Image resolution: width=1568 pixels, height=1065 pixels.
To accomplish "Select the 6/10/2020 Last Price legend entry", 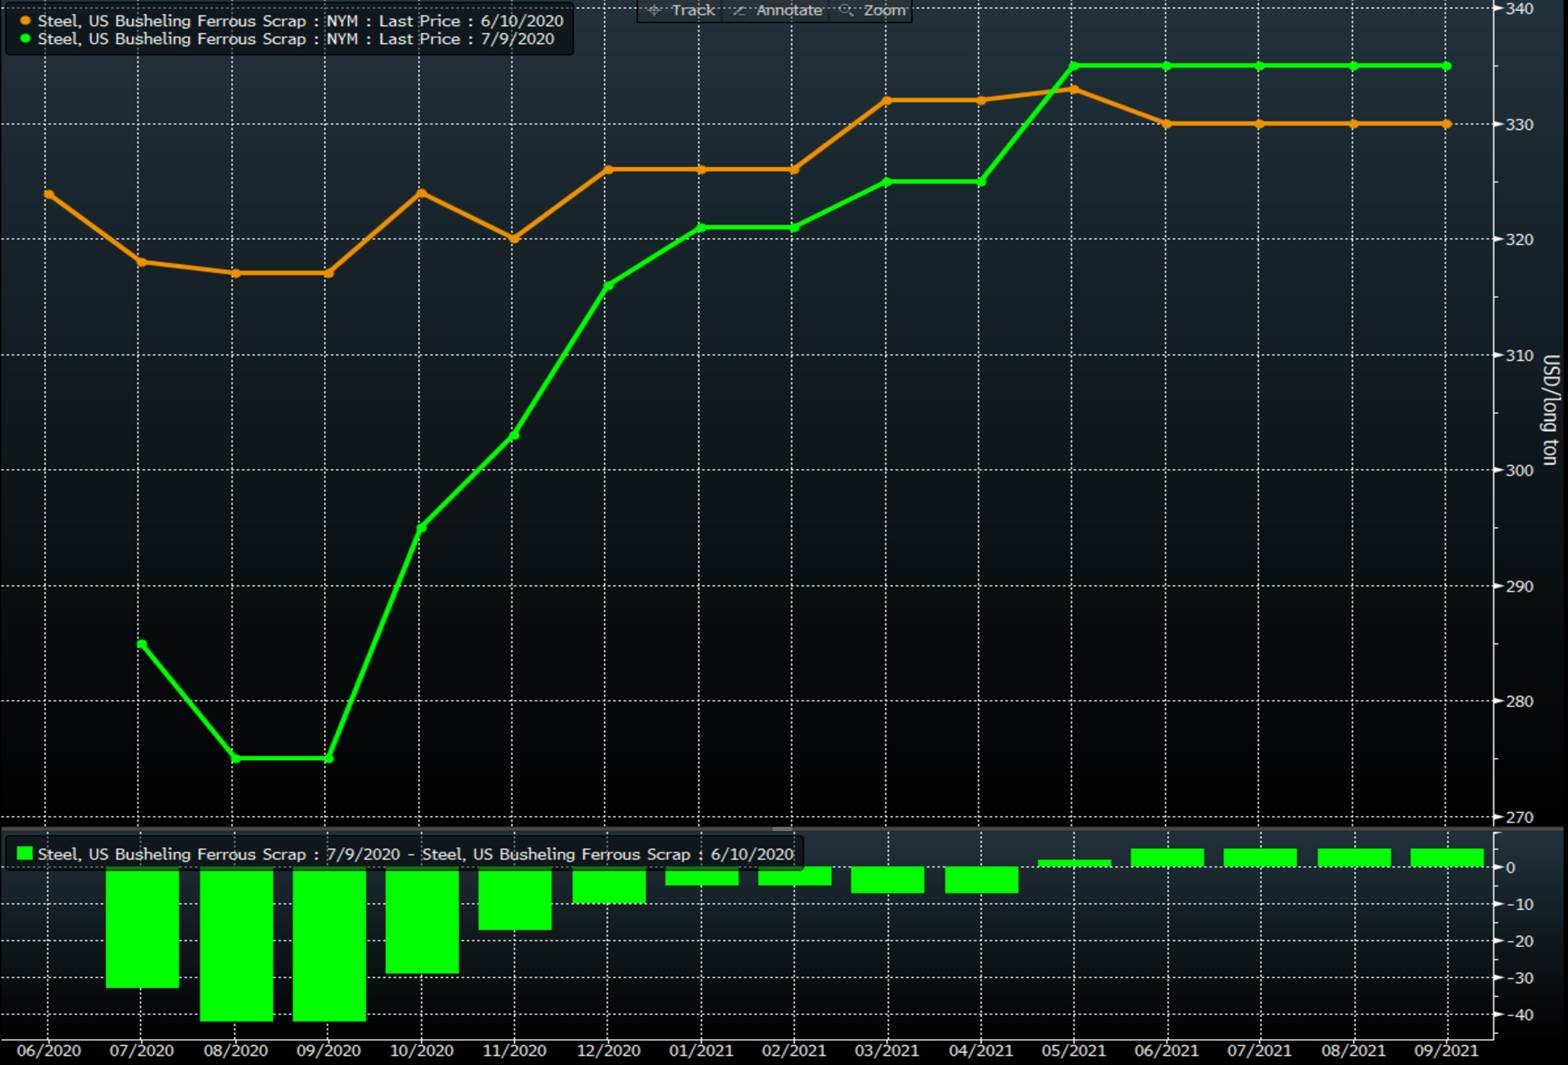I will pyautogui.click(x=300, y=21).
